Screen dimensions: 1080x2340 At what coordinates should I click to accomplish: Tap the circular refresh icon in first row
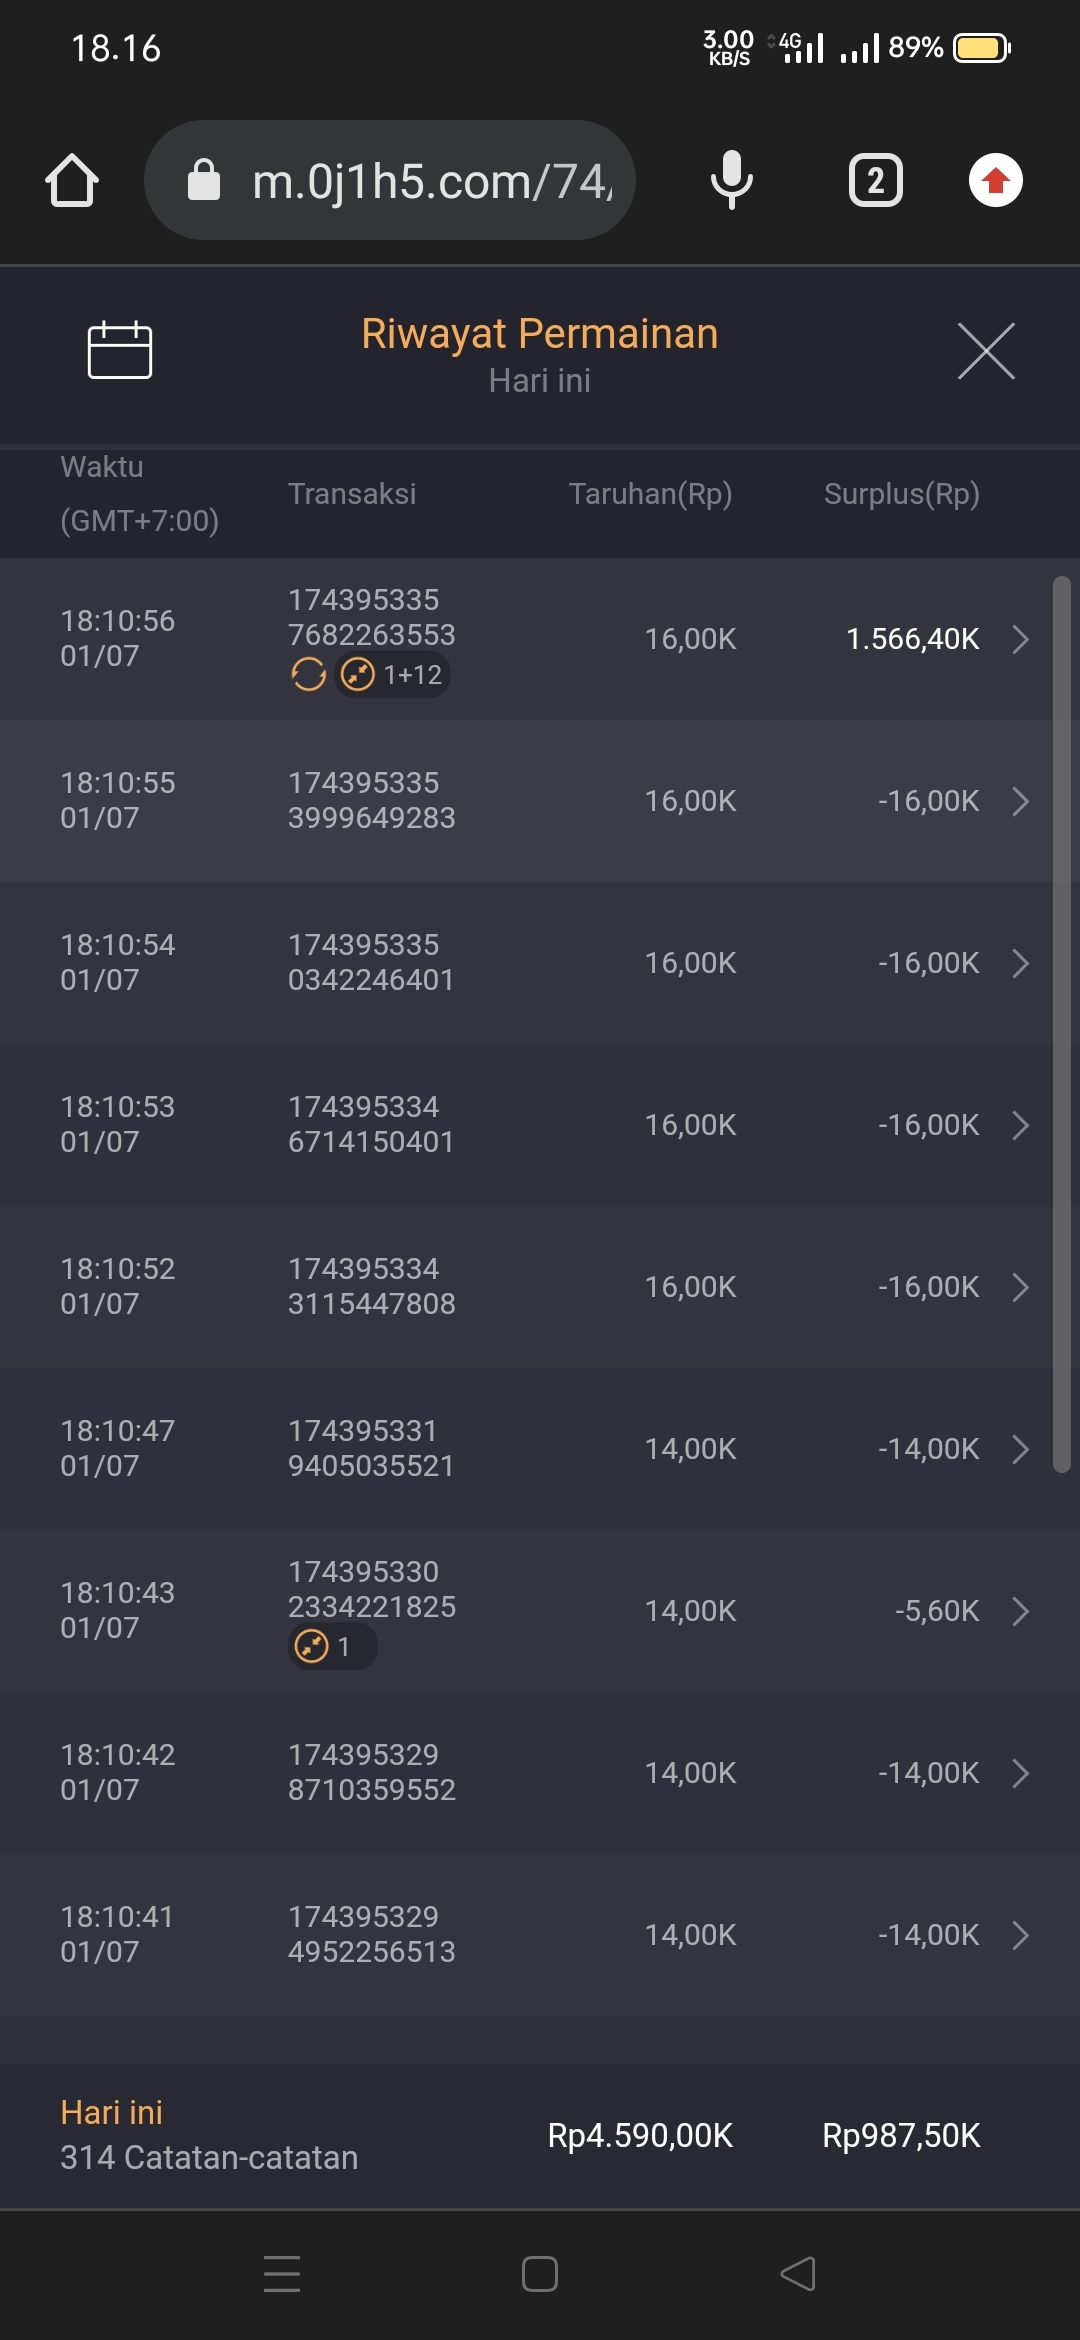click(x=308, y=675)
